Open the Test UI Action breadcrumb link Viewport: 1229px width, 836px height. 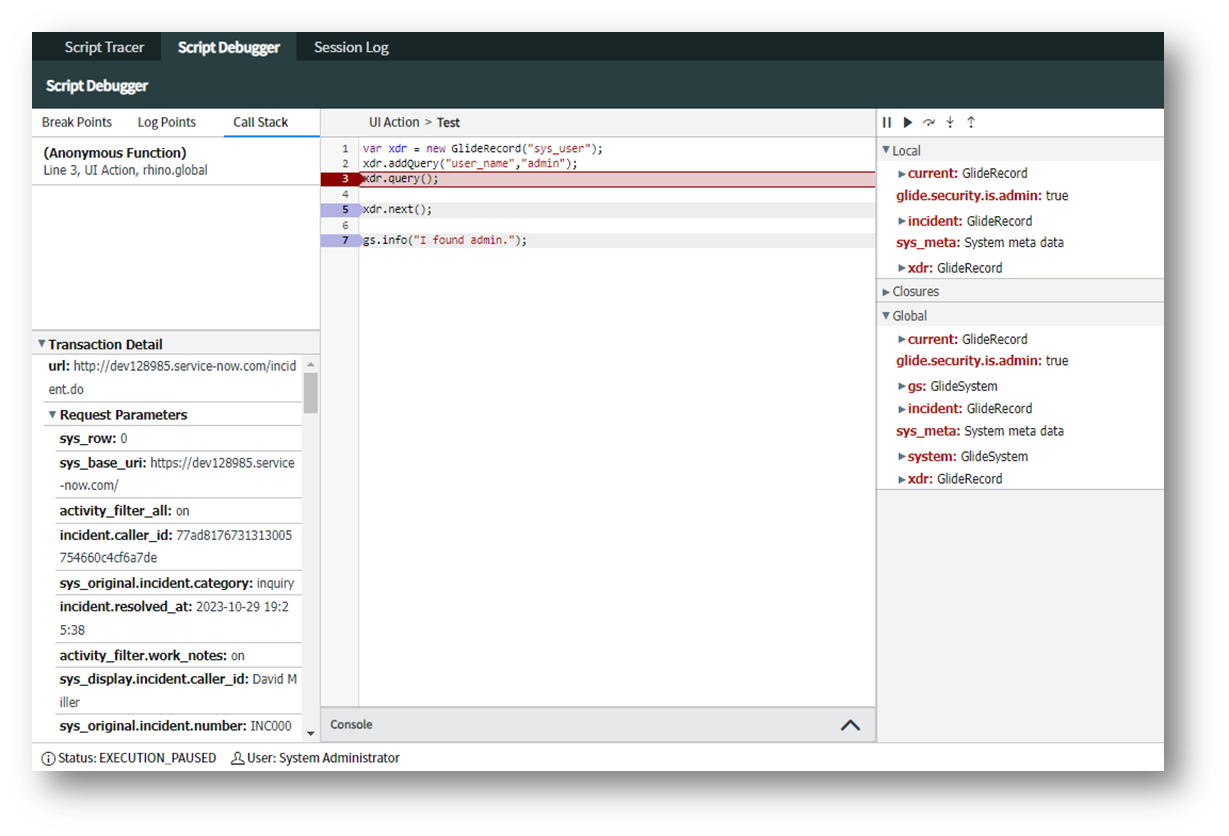tap(448, 122)
